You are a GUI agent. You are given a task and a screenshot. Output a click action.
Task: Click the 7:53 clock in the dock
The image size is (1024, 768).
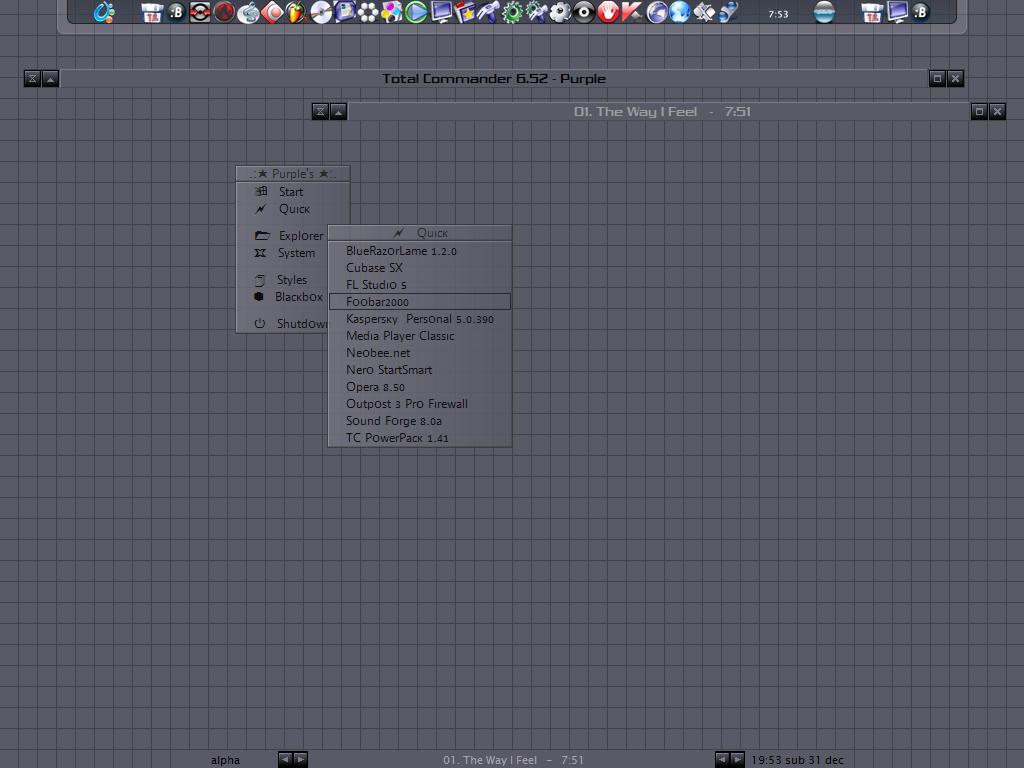[778, 14]
